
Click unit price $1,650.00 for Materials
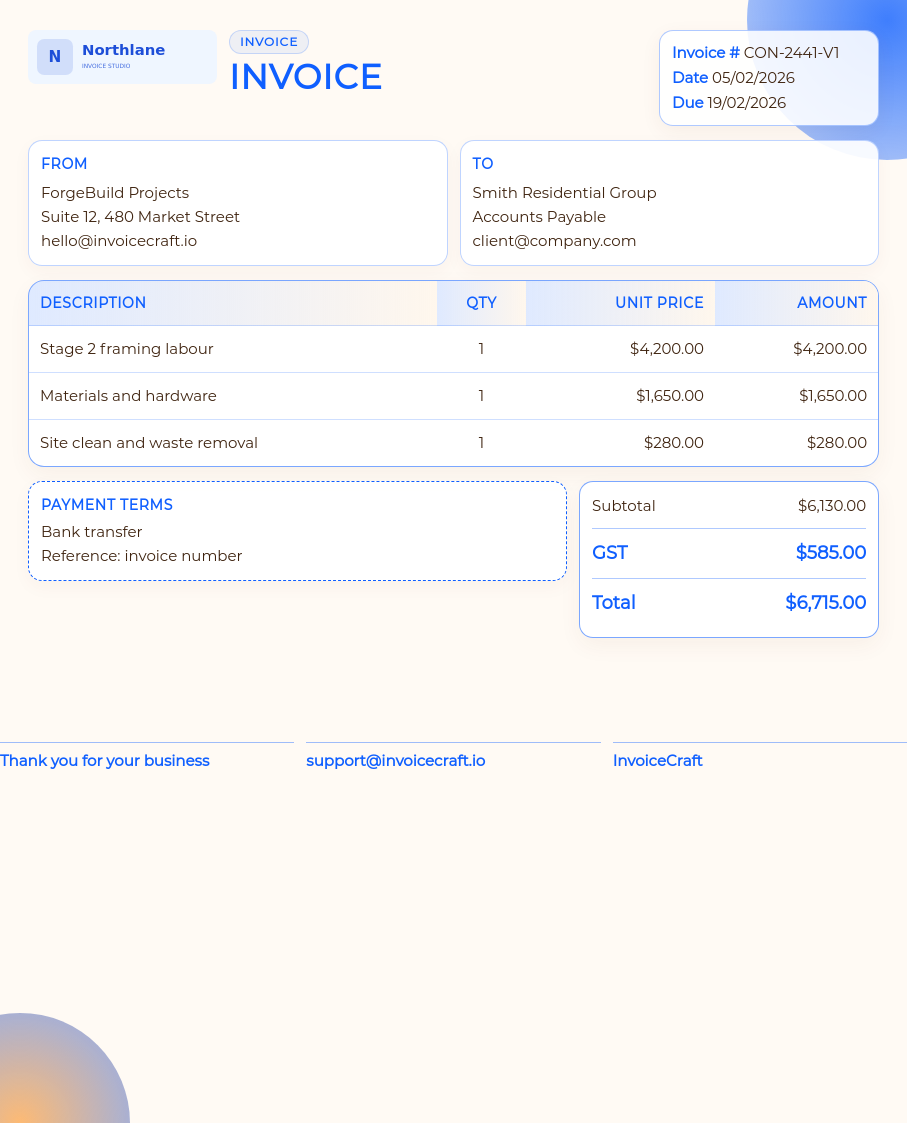click(670, 395)
